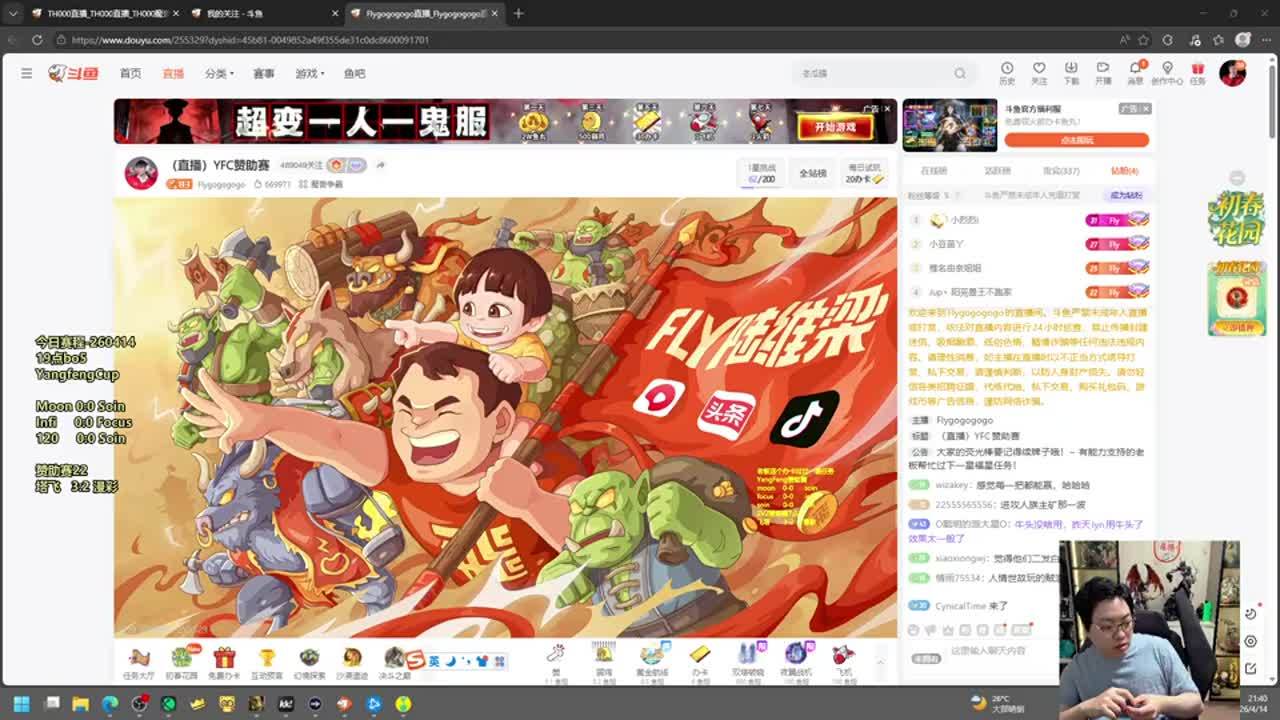Click the search box in the header
Viewport: 1280px width, 720px height.
[x=875, y=73]
